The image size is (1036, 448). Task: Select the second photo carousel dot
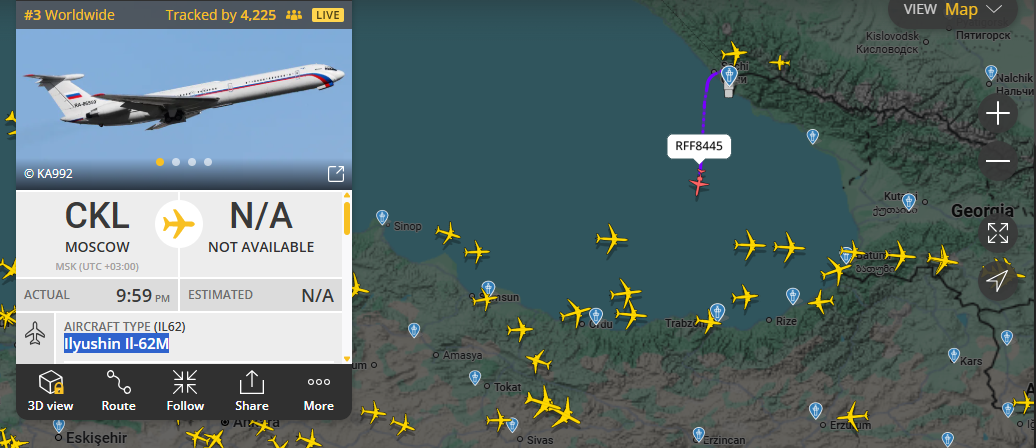pyautogui.click(x=176, y=162)
